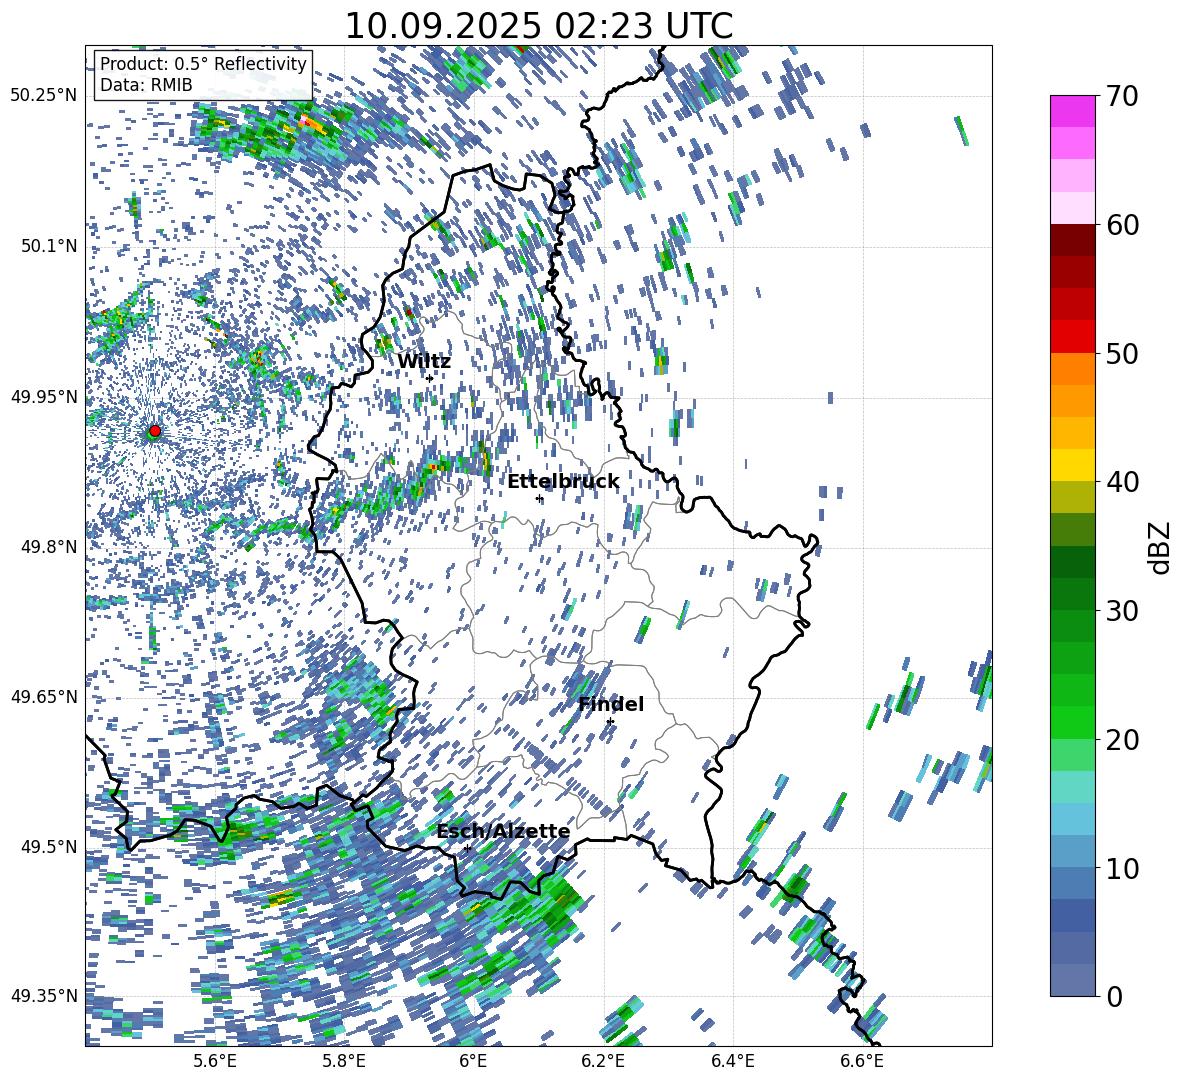
Task: Click the 49.65°N latitude label
Action: coord(44,696)
